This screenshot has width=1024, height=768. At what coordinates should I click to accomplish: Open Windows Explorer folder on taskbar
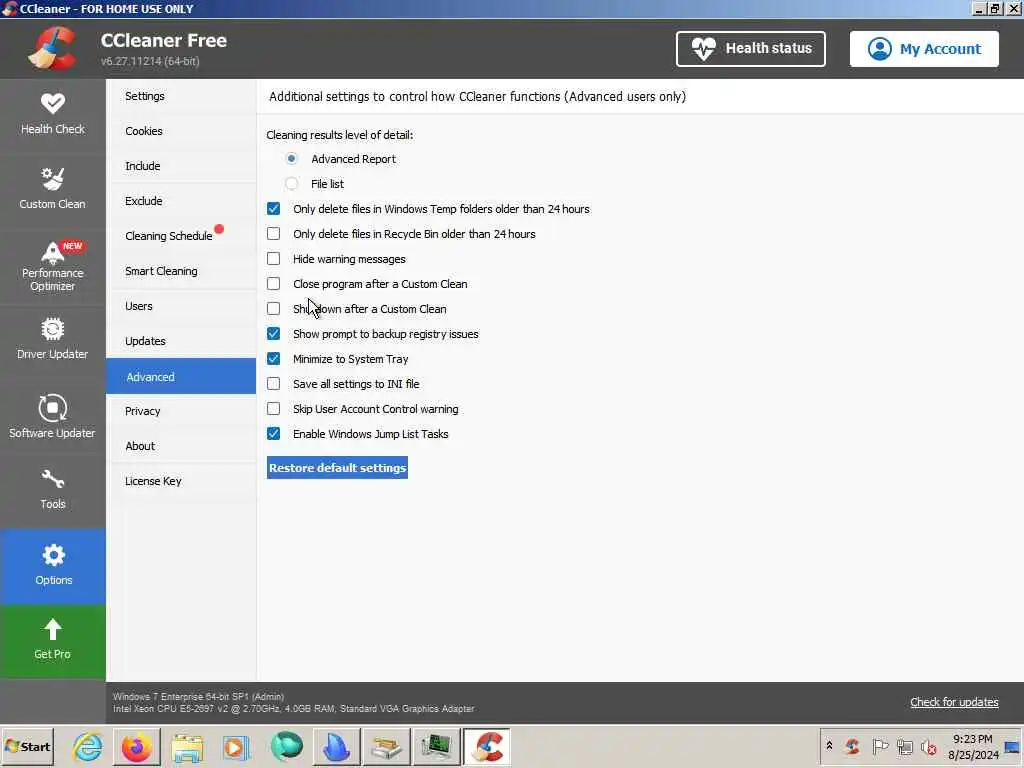[x=187, y=747]
